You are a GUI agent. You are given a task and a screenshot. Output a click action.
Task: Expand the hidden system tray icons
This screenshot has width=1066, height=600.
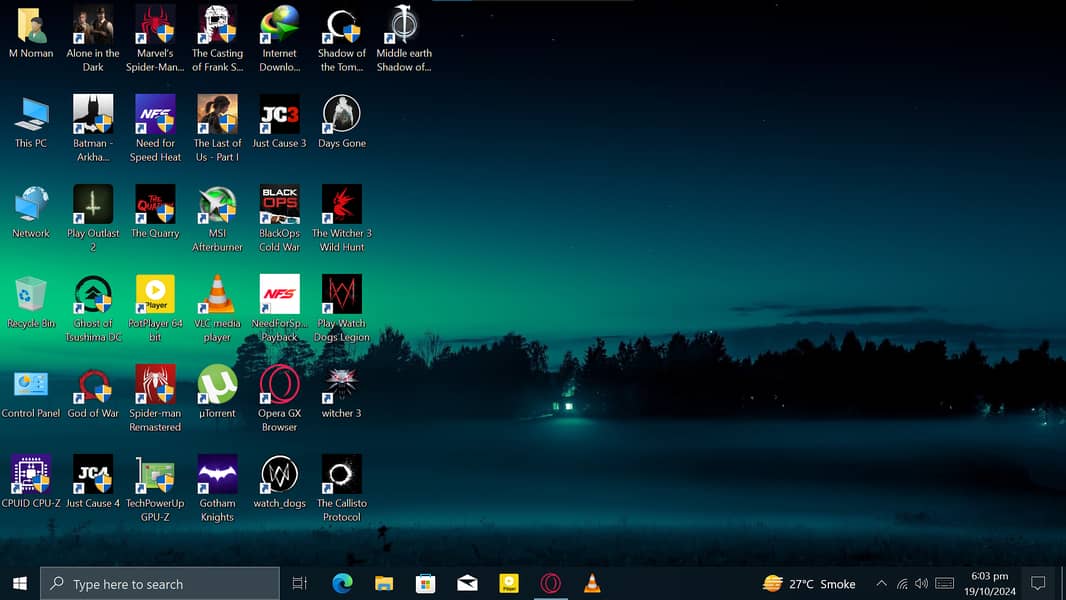click(x=881, y=584)
